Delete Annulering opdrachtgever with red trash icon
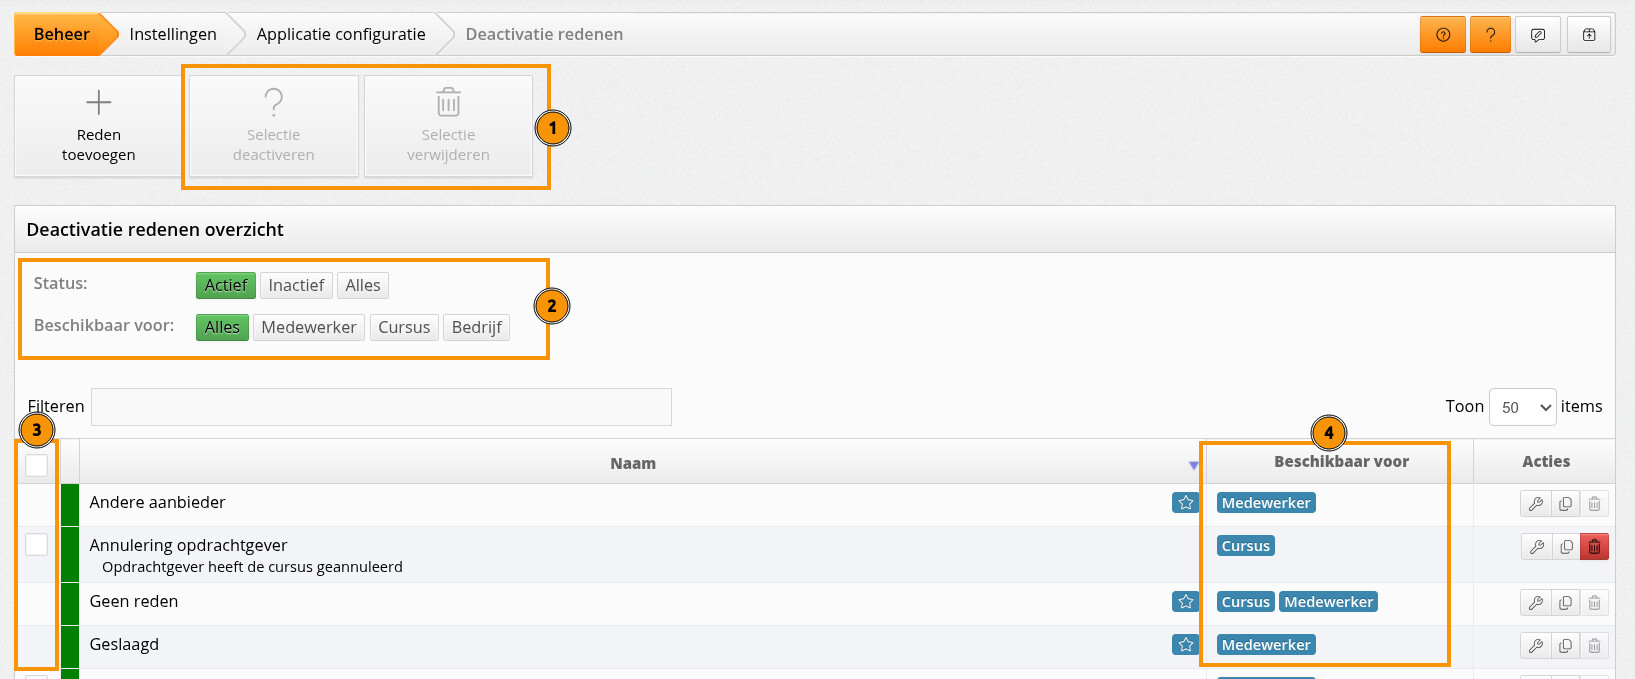The height and width of the screenshot is (679, 1635). coord(1594,547)
